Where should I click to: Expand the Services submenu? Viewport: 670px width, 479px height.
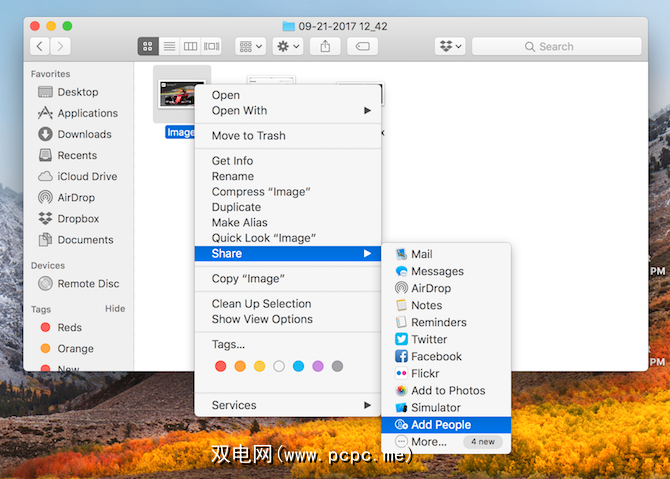[x=288, y=405]
